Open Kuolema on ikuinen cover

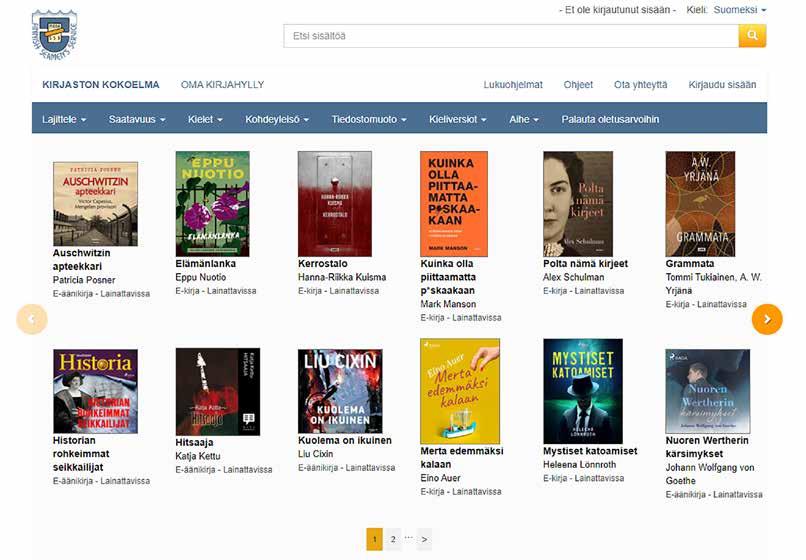(340, 391)
